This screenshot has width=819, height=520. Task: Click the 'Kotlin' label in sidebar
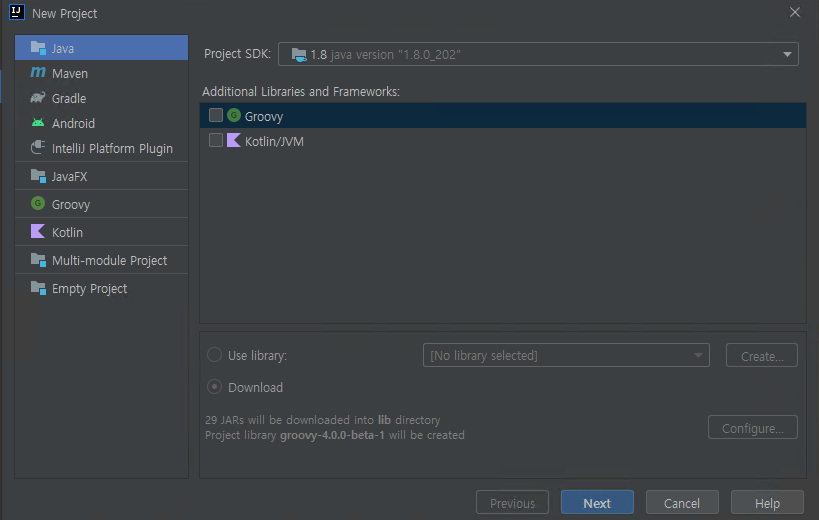point(67,232)
